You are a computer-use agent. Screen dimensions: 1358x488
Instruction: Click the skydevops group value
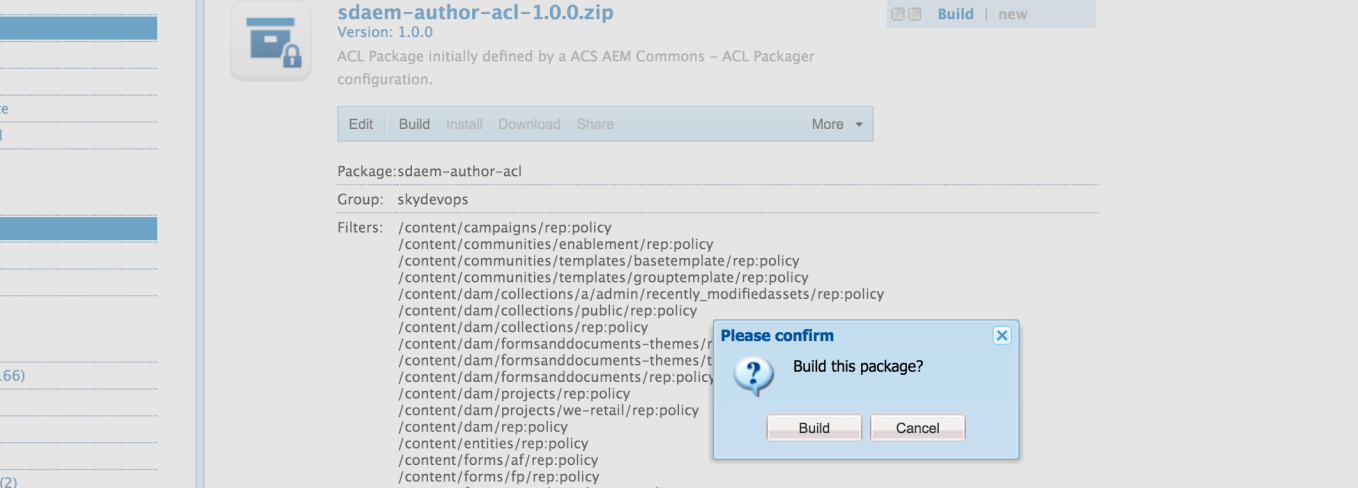[432, 199]
